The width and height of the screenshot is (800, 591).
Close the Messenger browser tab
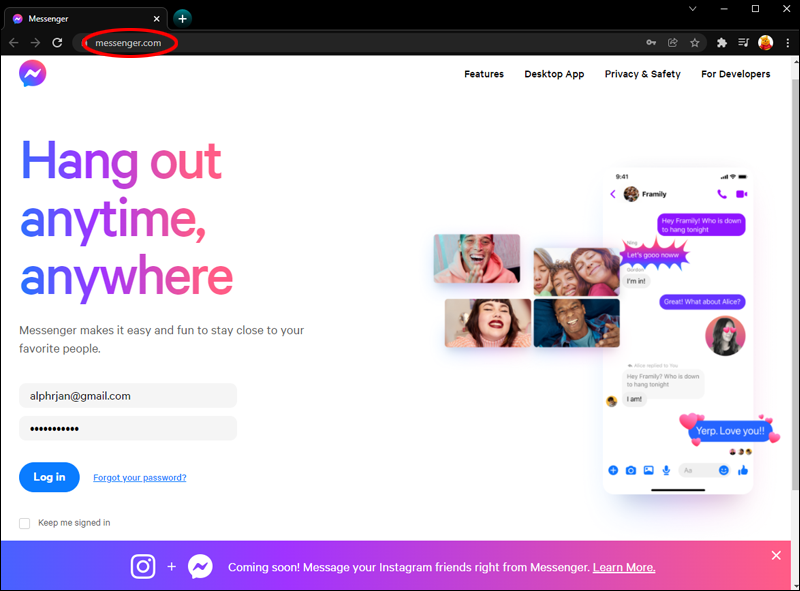coord(157,19)
